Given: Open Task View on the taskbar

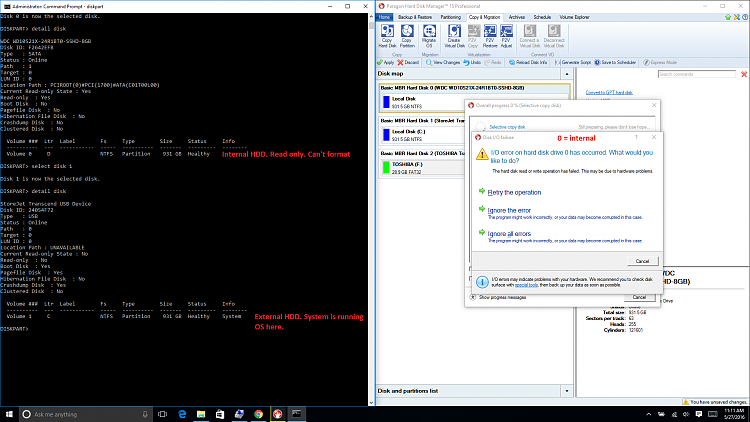Looking at the screenshot, I should (163, 414).
